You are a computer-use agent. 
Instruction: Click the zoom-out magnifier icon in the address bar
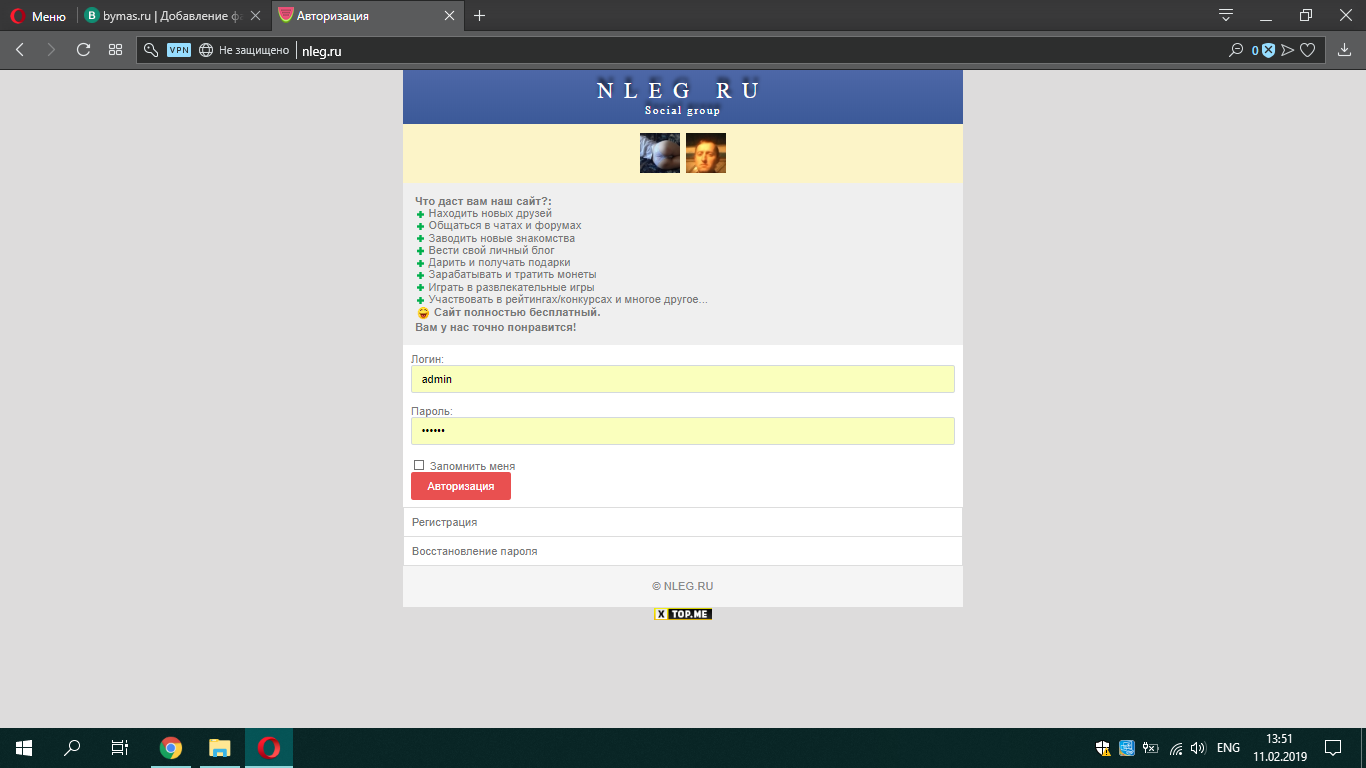[1236, 50]
